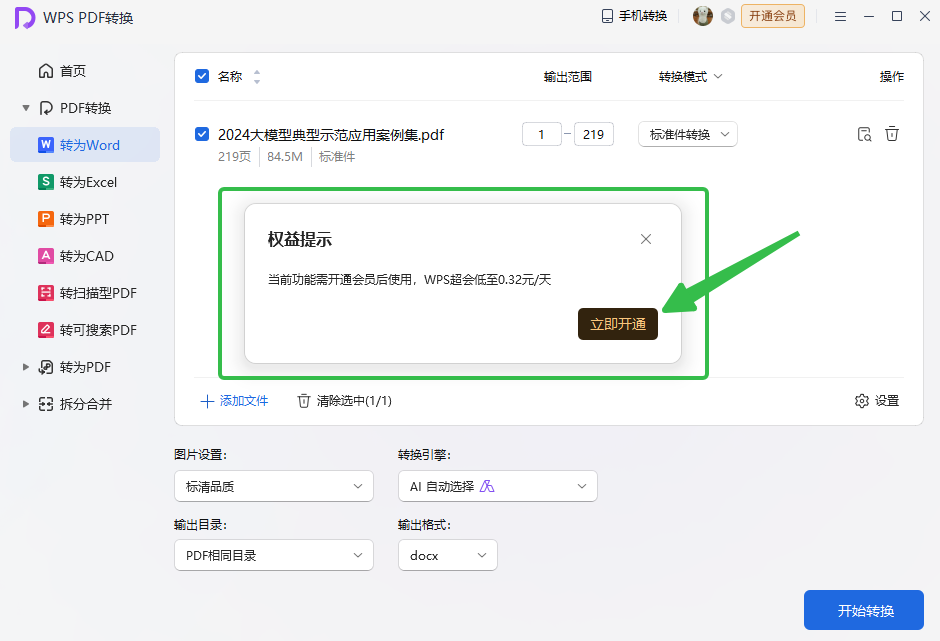Click the 219页 page count text
This screenshot has width=940, height=641.
[x=234, y=157]
